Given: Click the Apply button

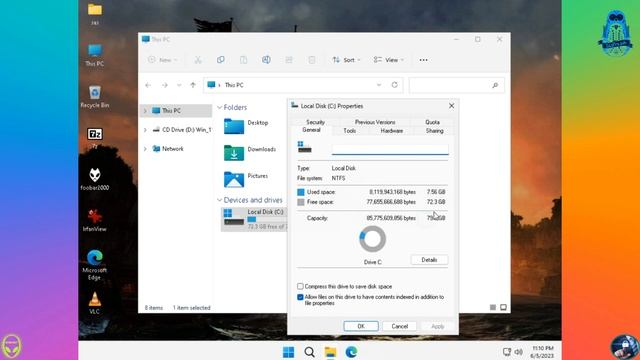Looking at the screenshot, I should tap(438, 326).
